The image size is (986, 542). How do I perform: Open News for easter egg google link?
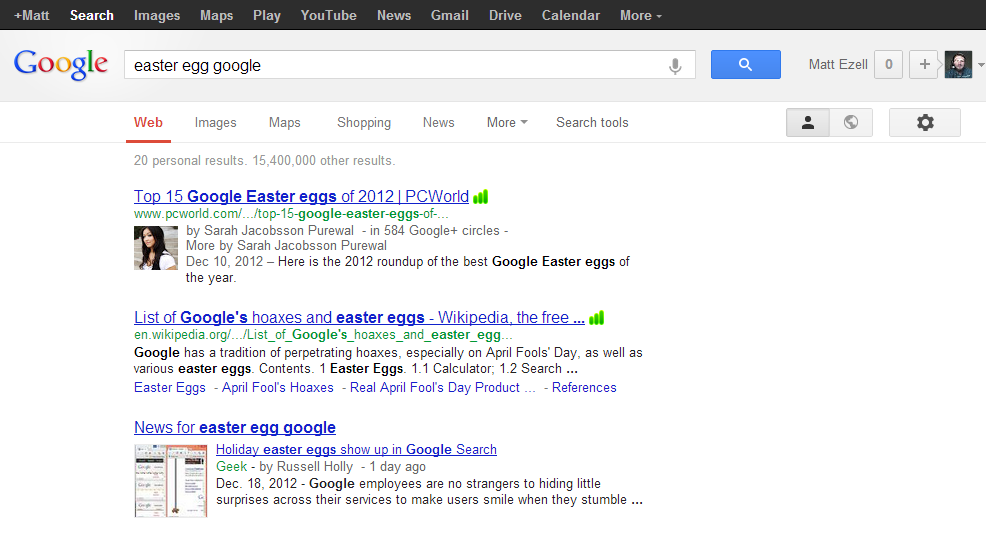point(235,428)
